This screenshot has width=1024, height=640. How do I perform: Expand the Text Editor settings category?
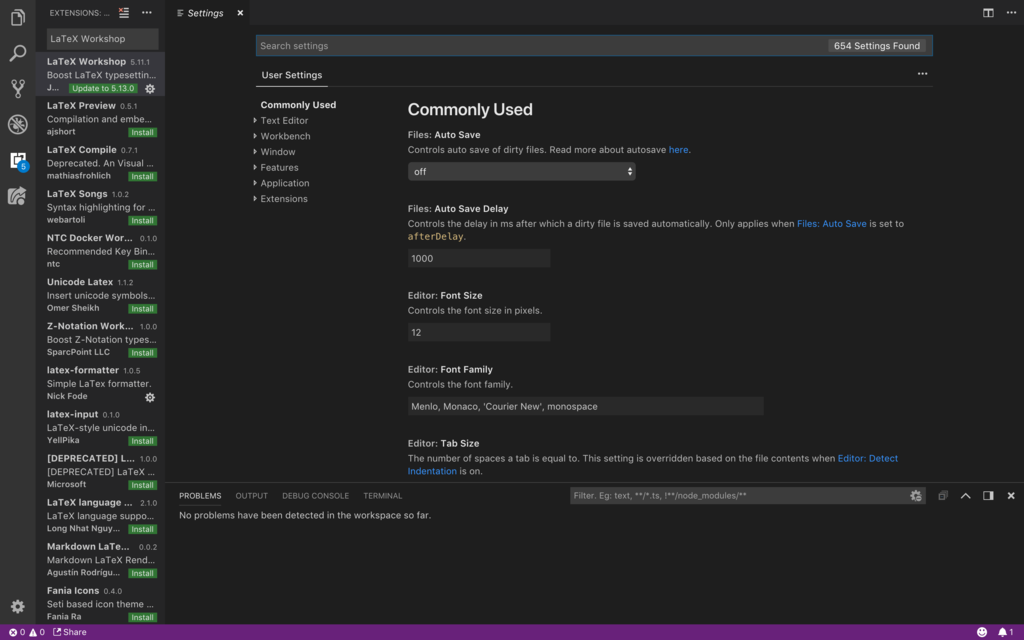284,120
